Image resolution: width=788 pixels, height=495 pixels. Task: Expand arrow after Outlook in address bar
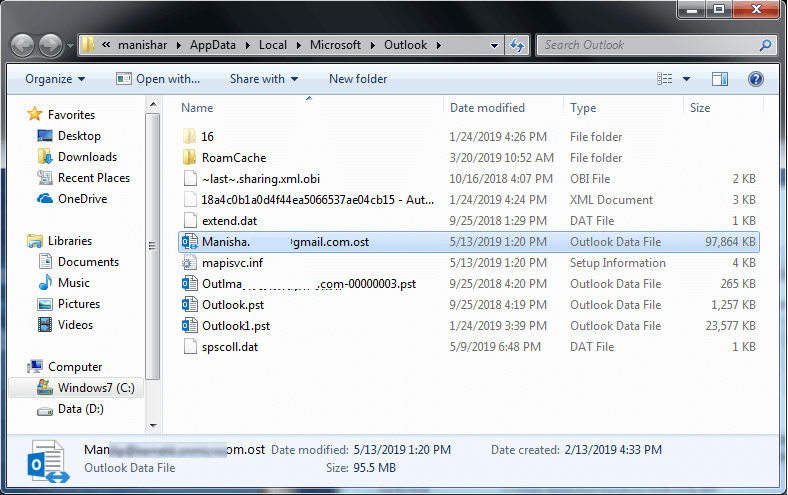[x=439, y=45]
